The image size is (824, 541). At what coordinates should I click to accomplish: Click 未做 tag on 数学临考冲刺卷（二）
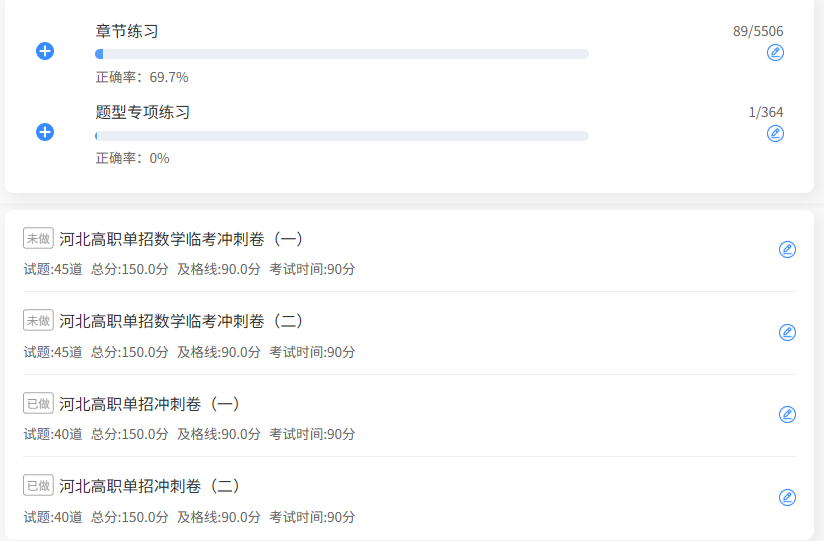pos(38,320)
